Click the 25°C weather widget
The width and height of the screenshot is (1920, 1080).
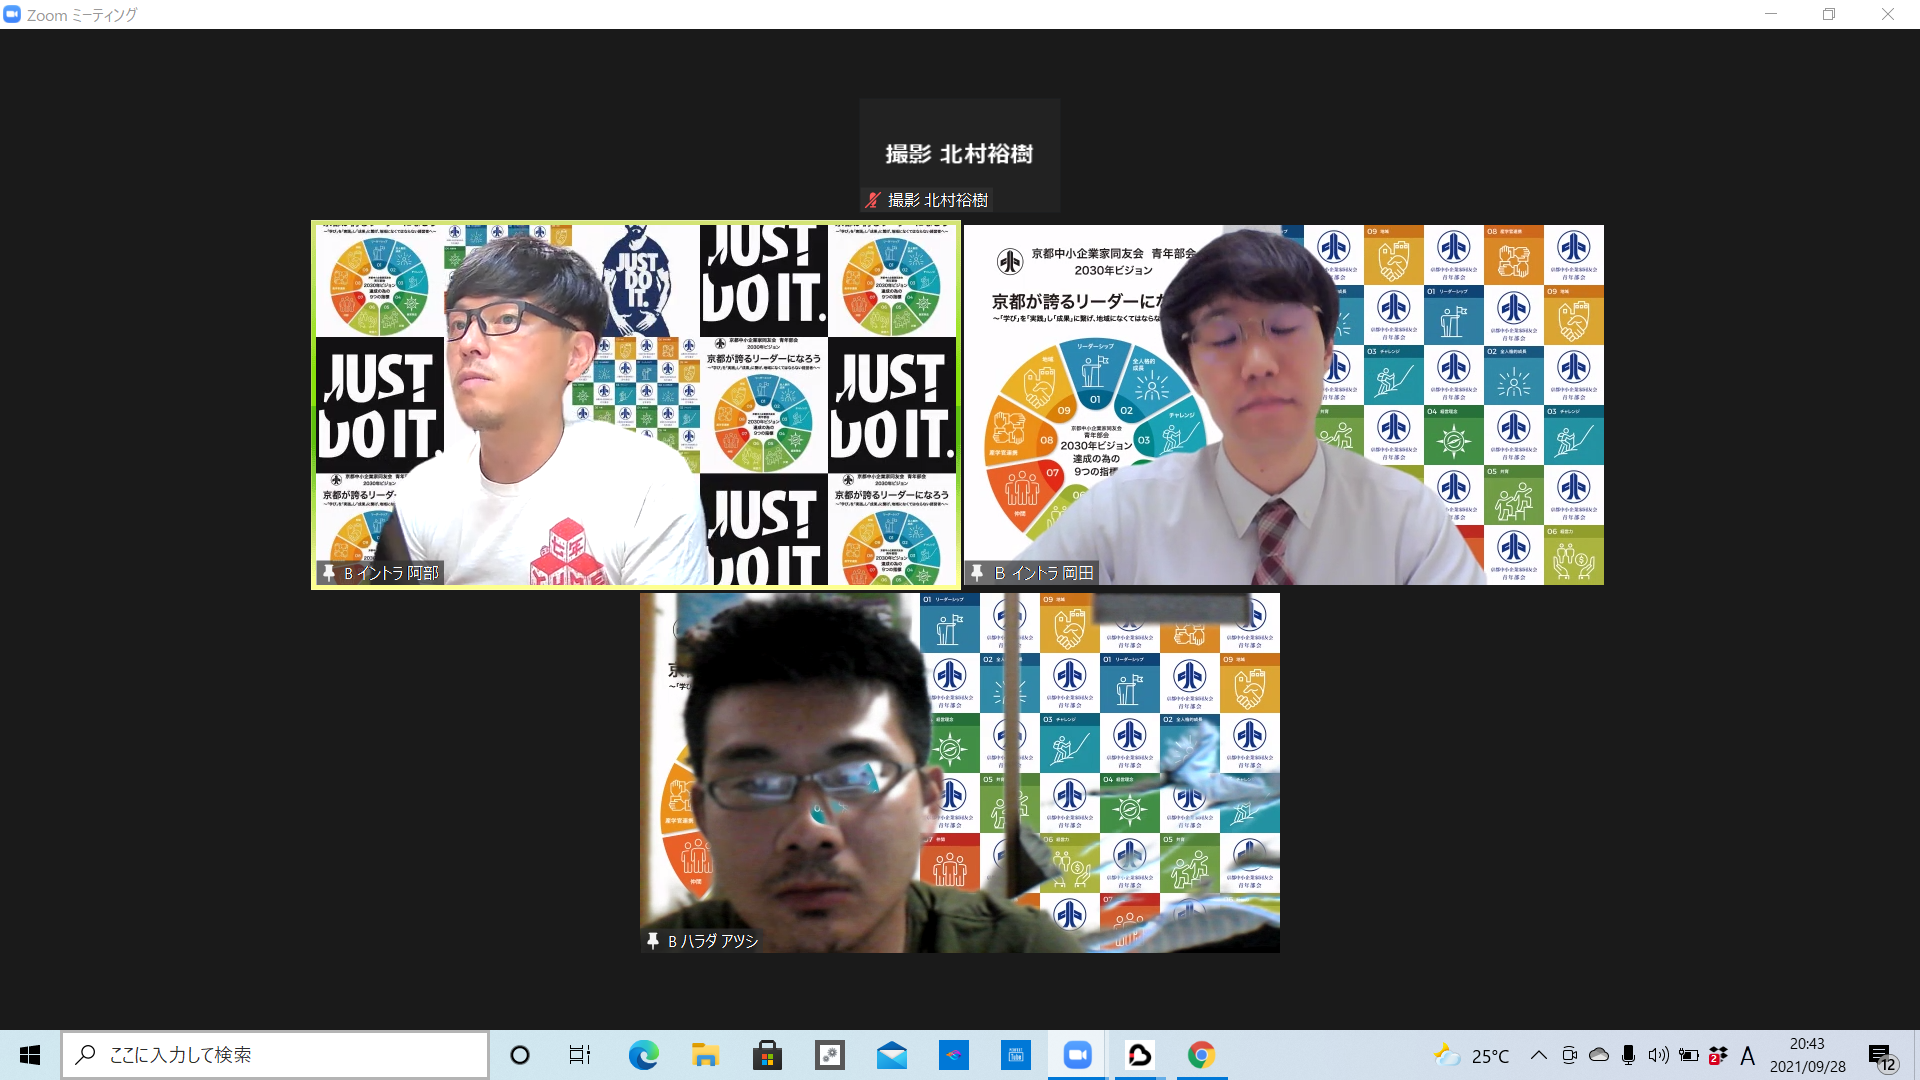[x=1471, y=1056]
